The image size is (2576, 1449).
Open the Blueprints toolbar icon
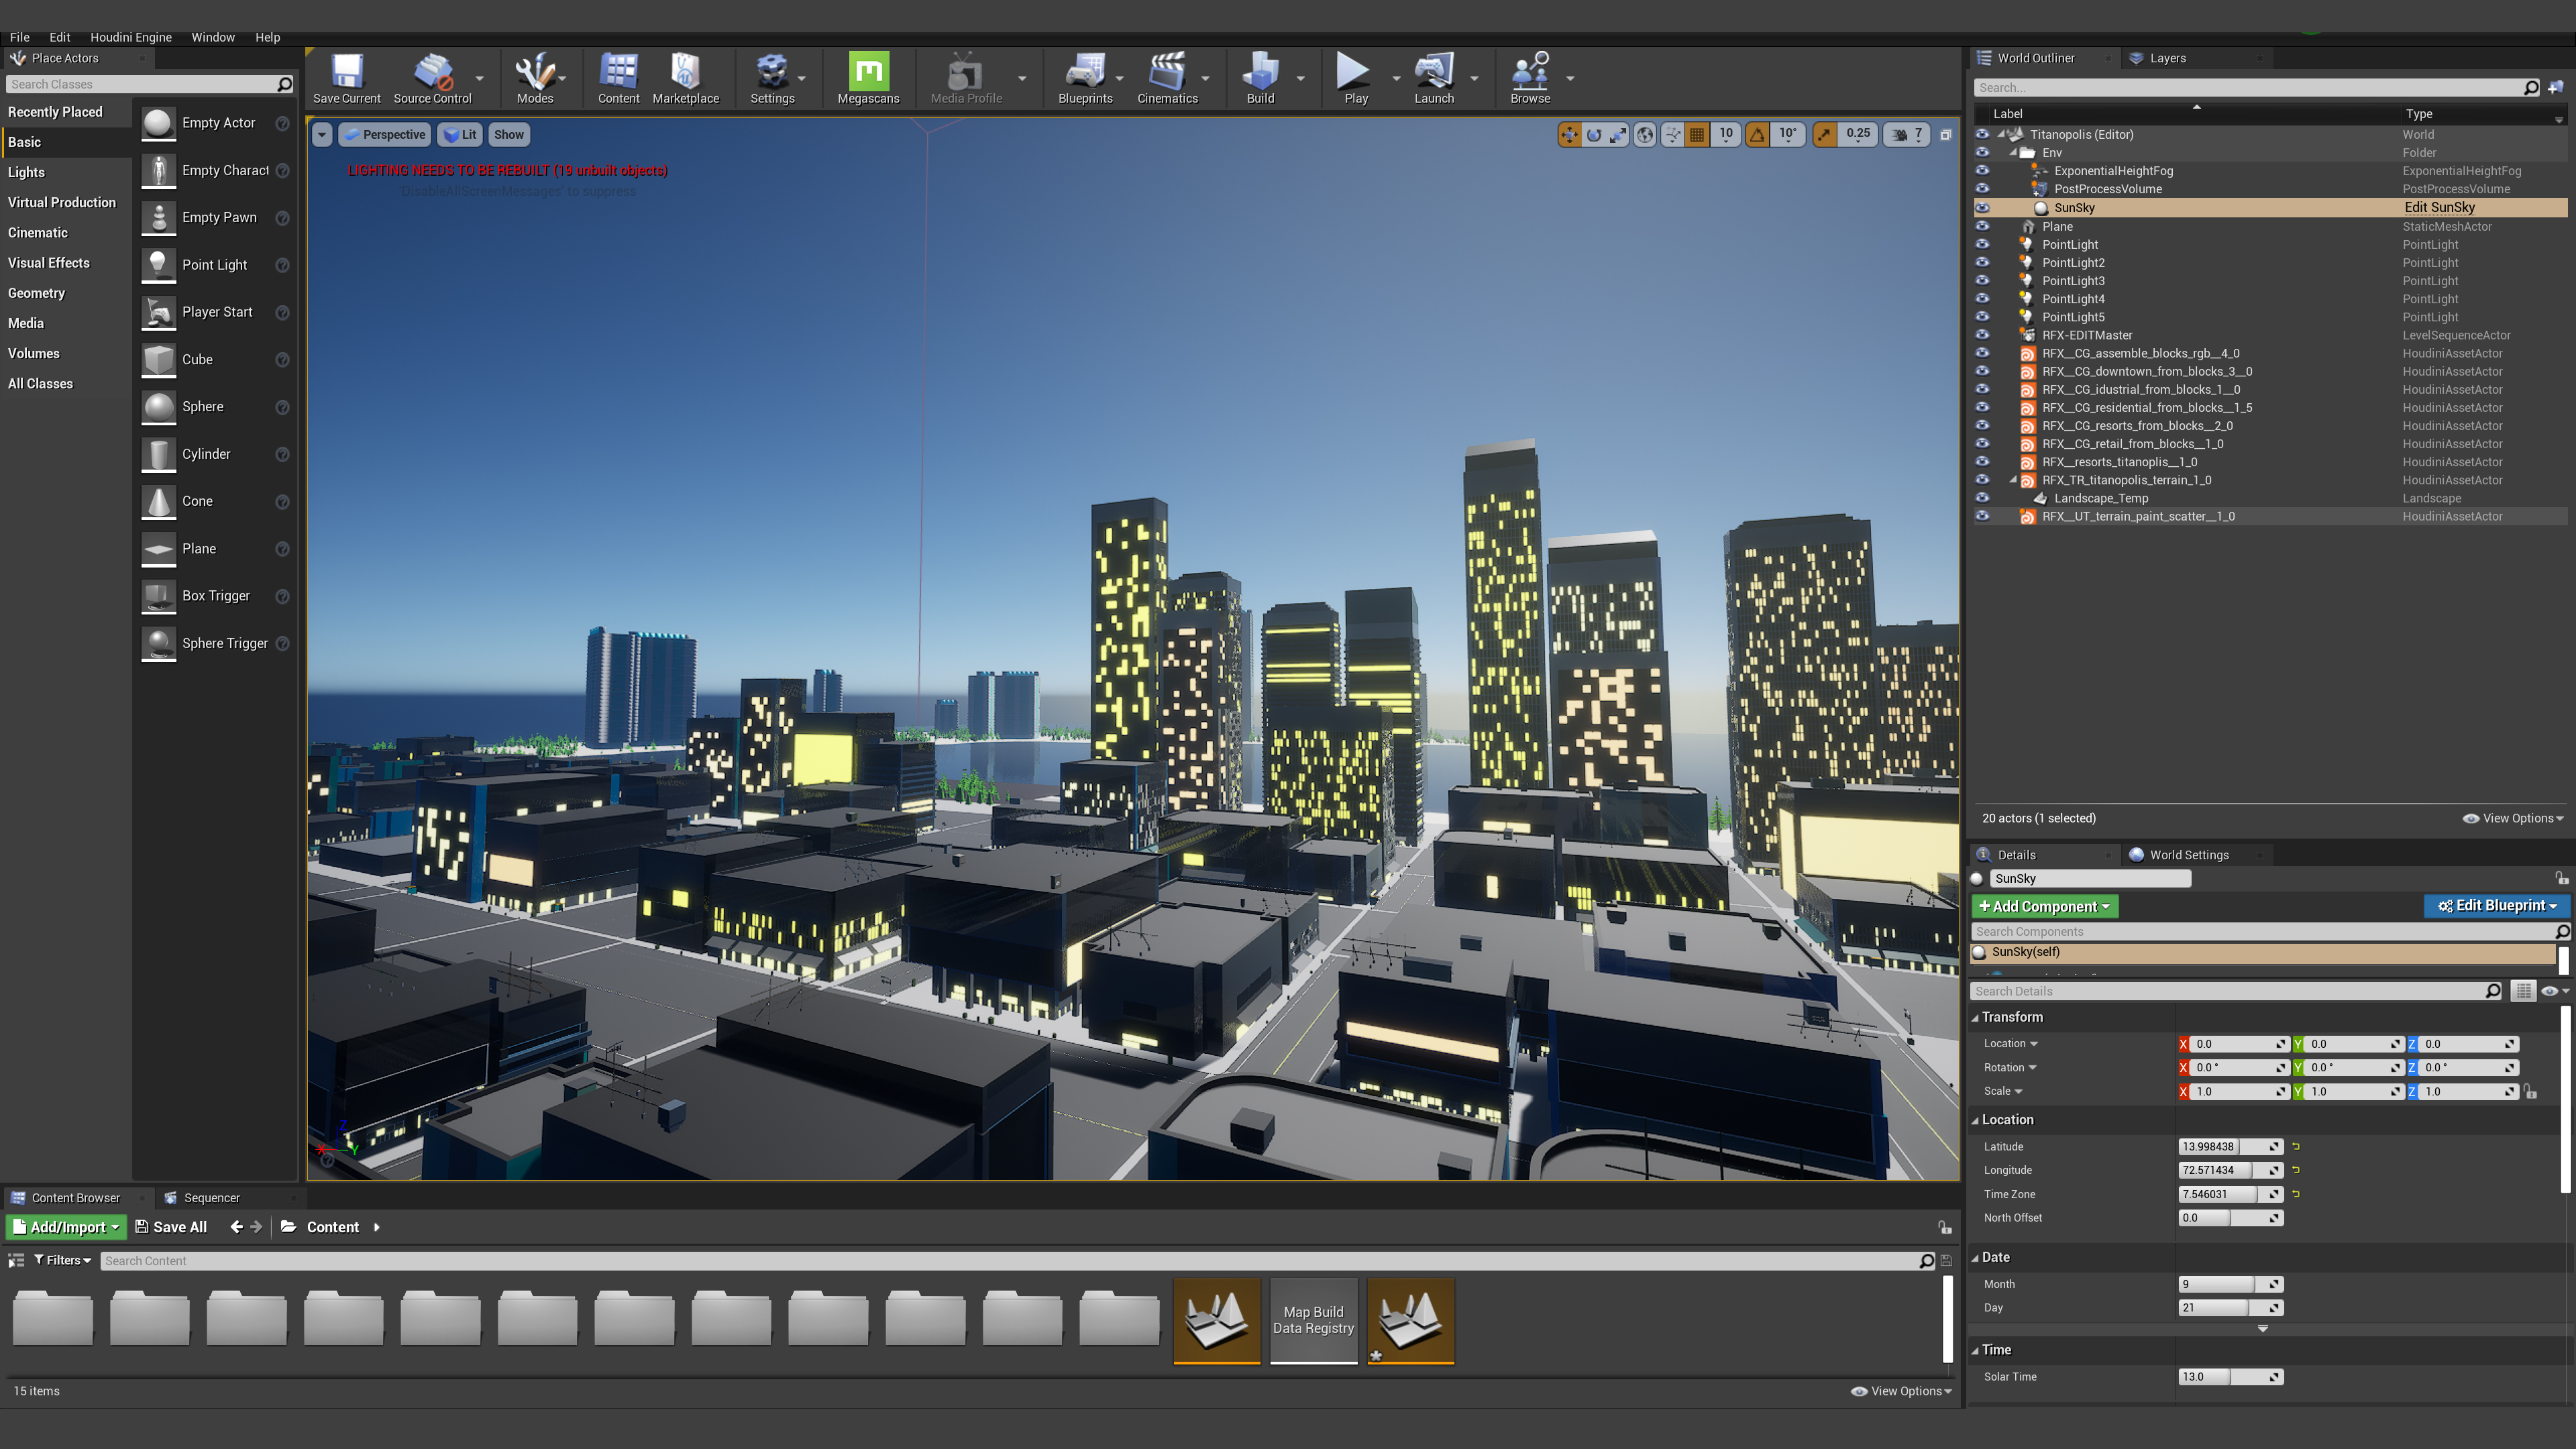pyautogui.click(x=1085, y=78)
